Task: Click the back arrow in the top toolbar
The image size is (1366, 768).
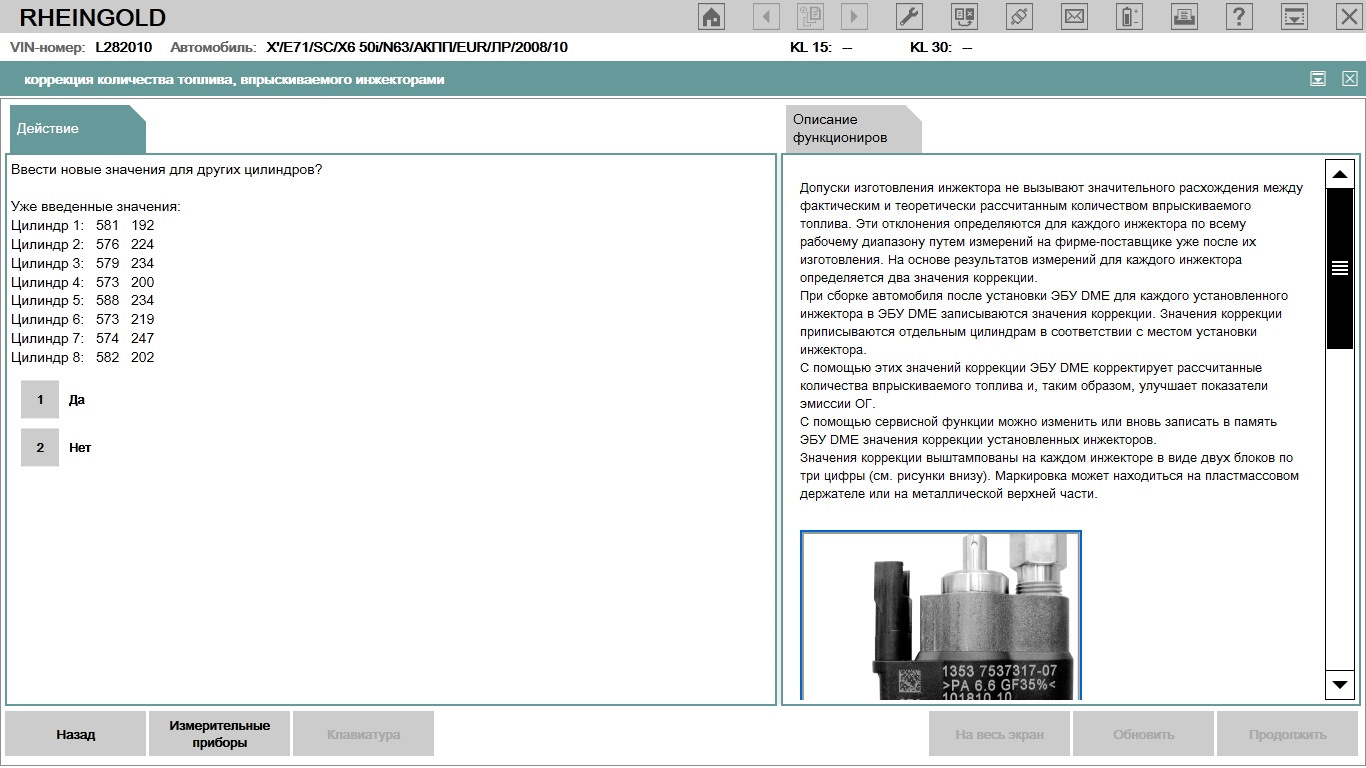Action: [x=766, y=16]
